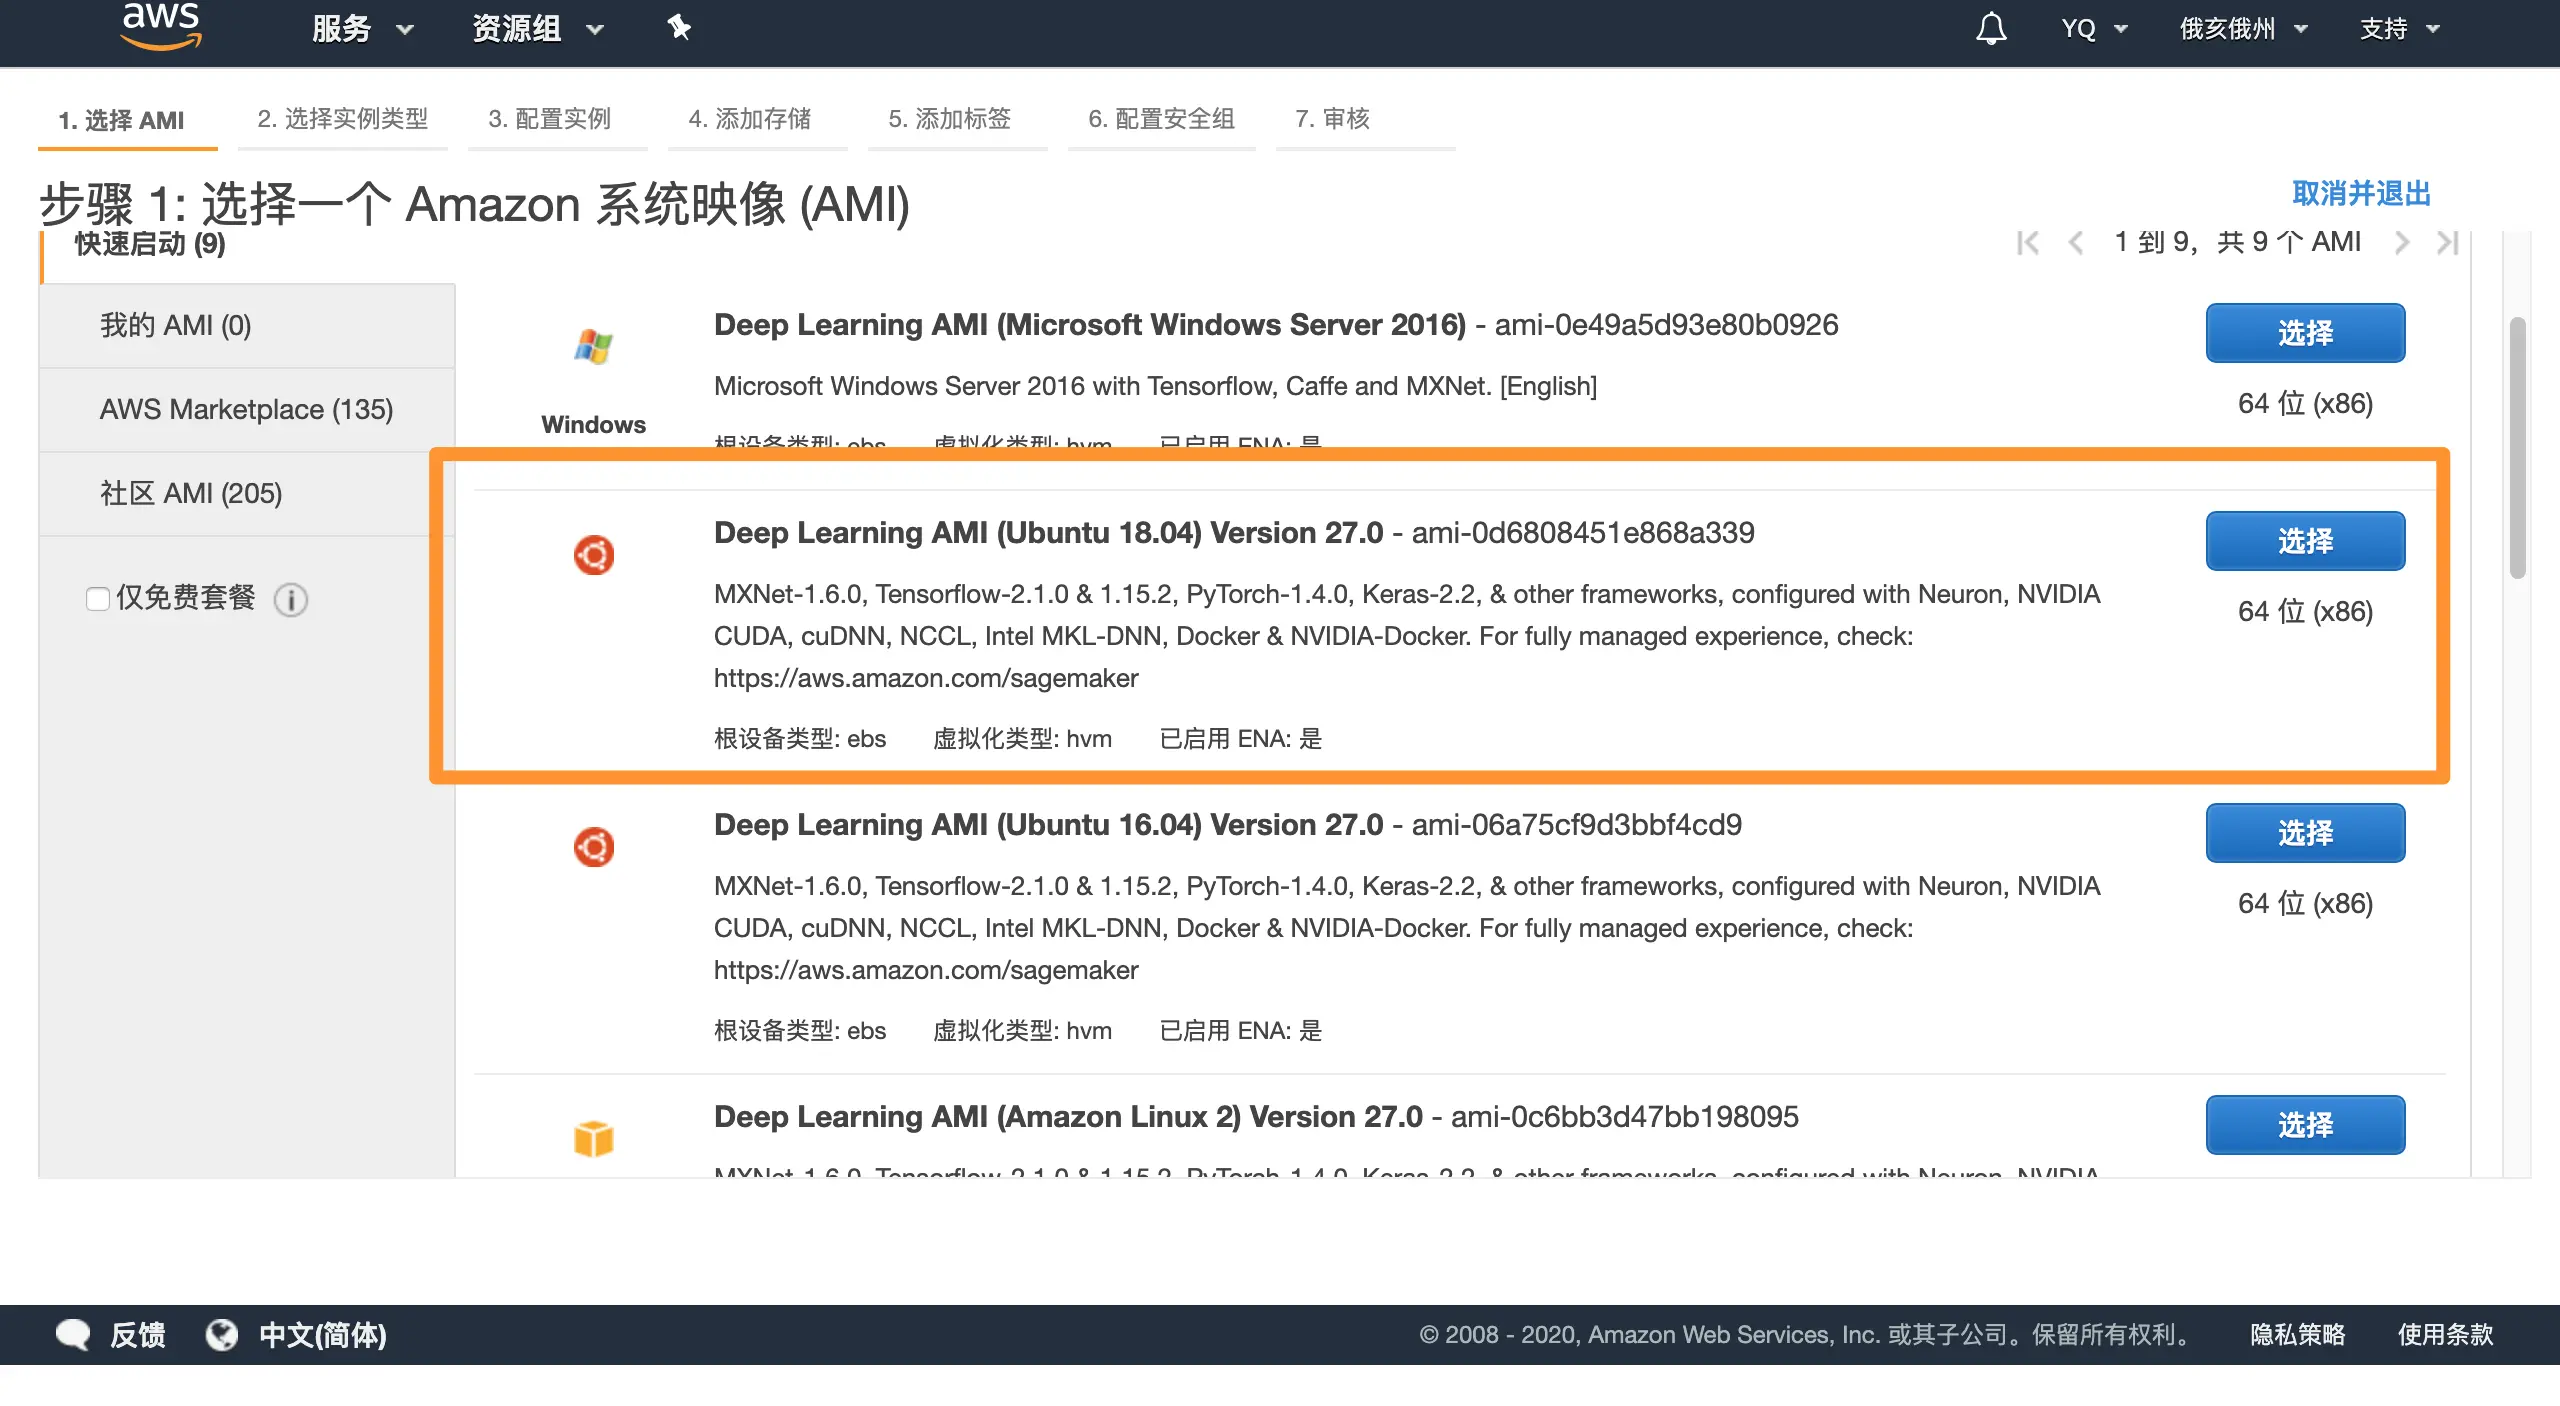Click the AMI list vertical scrollbar
The image size is (2560, 1406).
click(2517, 448)
